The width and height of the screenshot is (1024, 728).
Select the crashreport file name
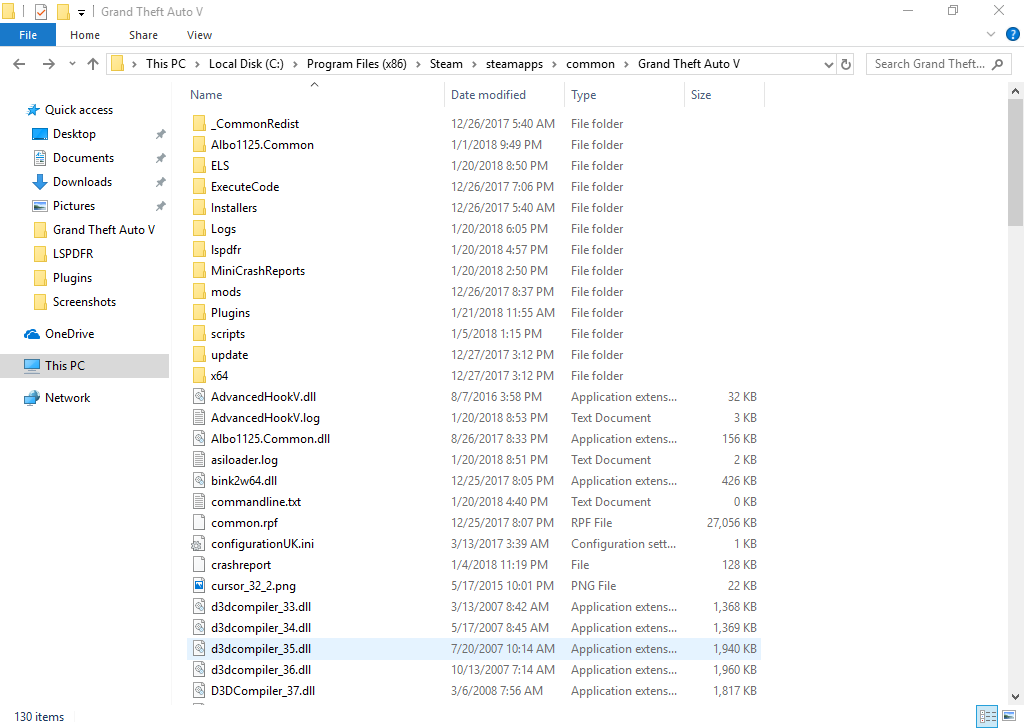[x=241, y=565]
